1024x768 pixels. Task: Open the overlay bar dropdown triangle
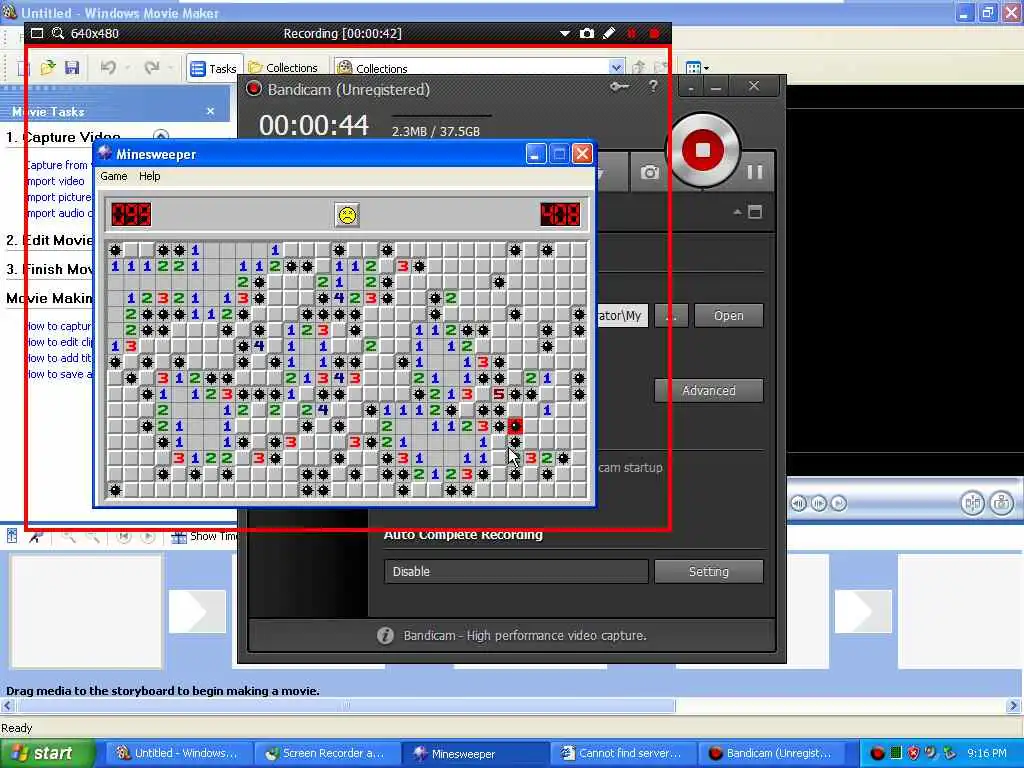565,34
